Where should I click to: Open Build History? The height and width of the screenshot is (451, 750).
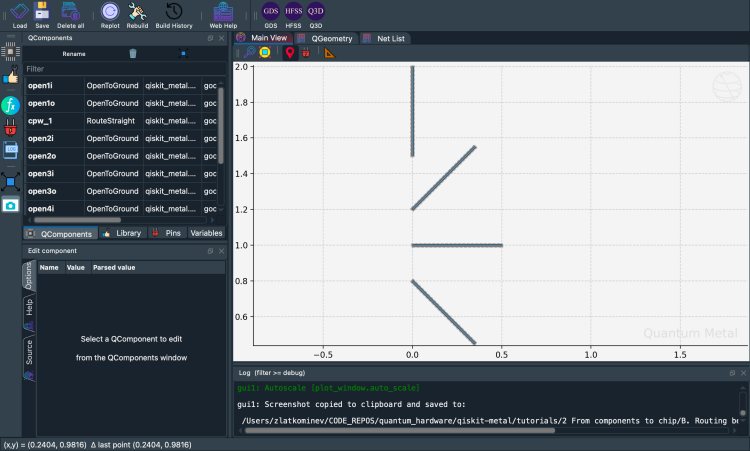click(174, 14)
